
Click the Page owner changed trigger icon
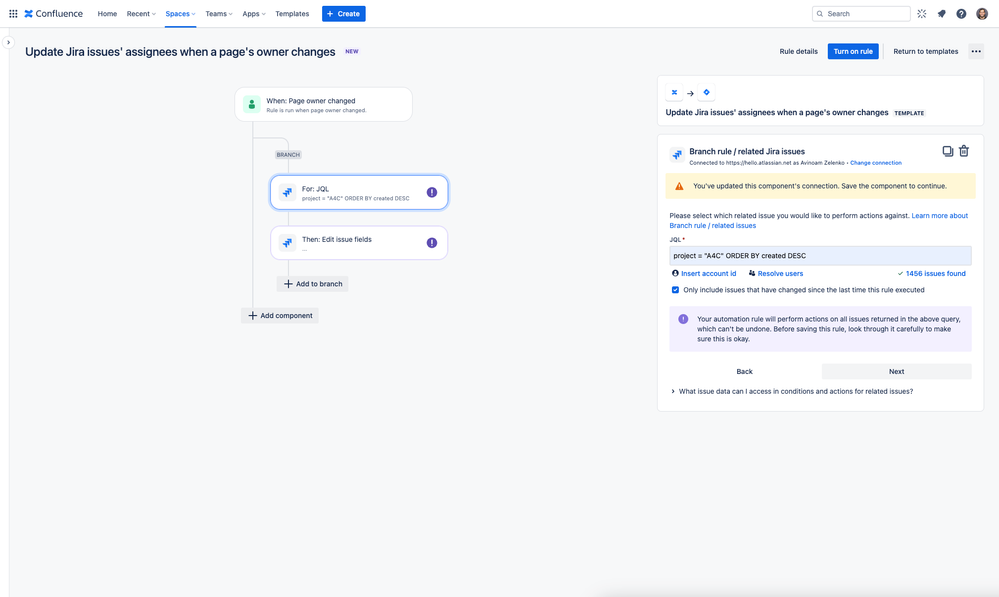[252, 104]
